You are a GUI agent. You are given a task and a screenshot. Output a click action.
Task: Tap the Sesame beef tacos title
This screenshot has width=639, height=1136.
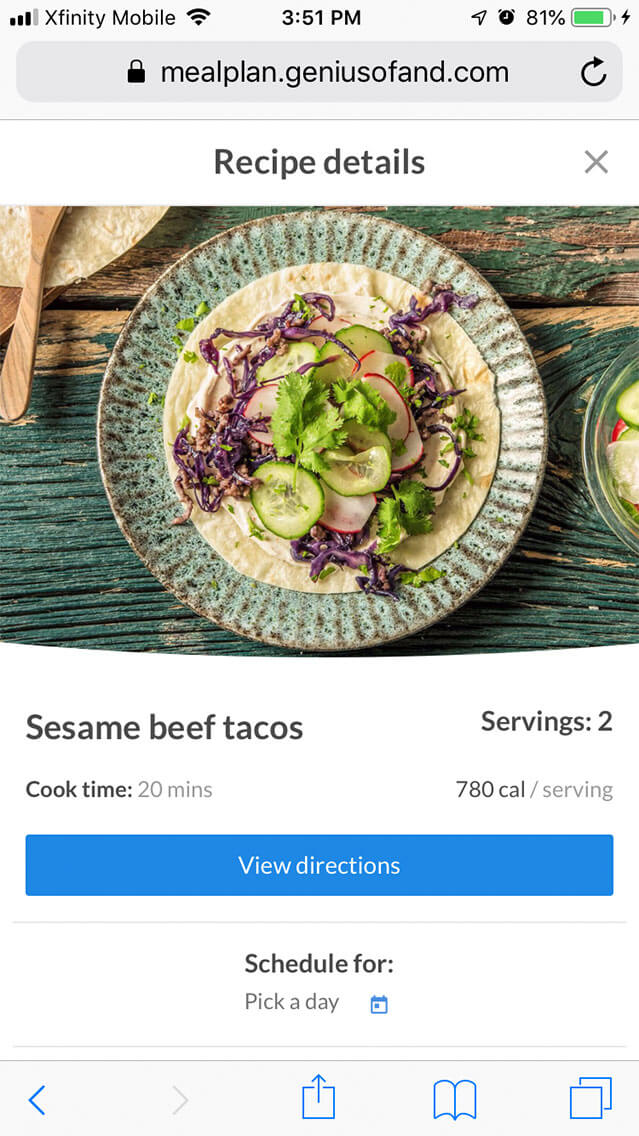pyautogui.click(x=164, y=727)
